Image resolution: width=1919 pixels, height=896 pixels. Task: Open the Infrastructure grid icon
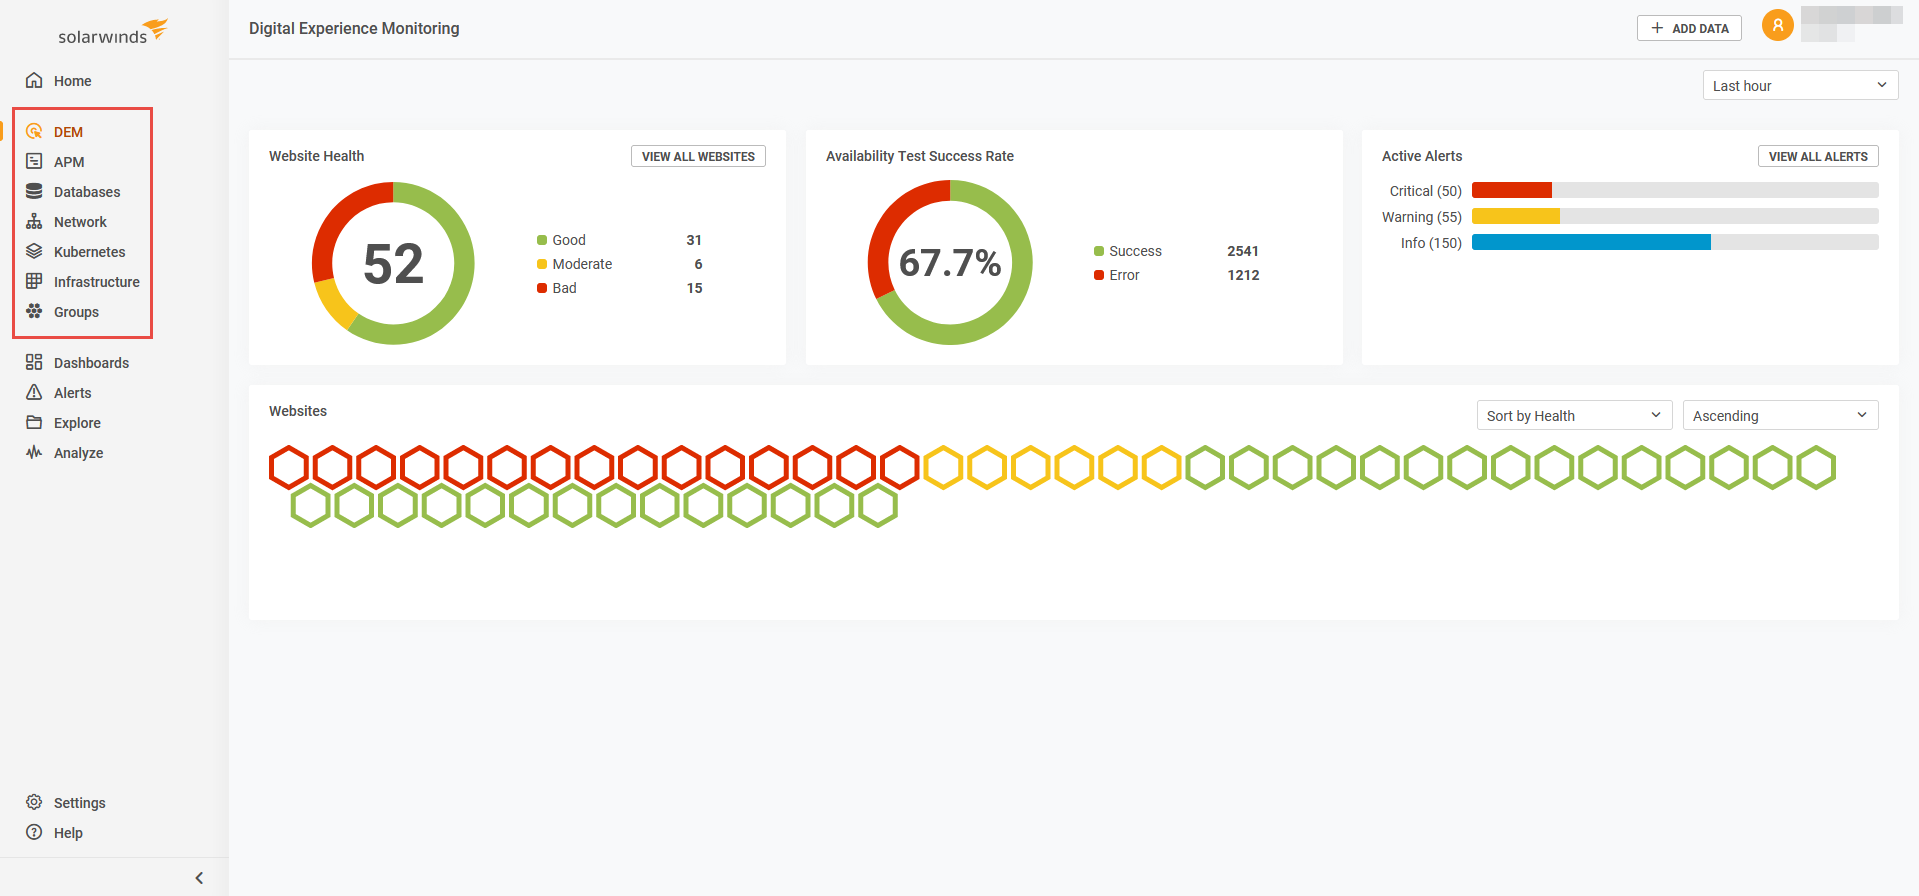pos(34,282)
